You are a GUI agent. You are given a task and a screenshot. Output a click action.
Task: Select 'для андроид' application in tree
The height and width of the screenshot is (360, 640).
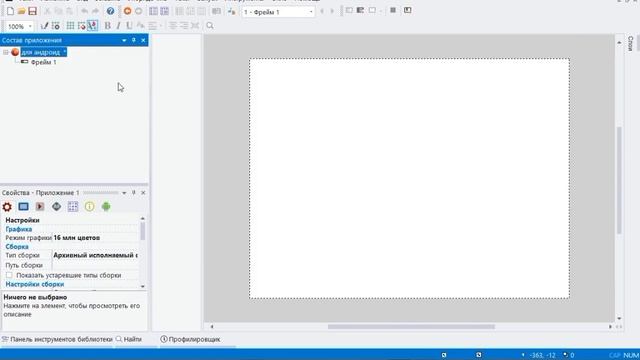coord(43,52)
